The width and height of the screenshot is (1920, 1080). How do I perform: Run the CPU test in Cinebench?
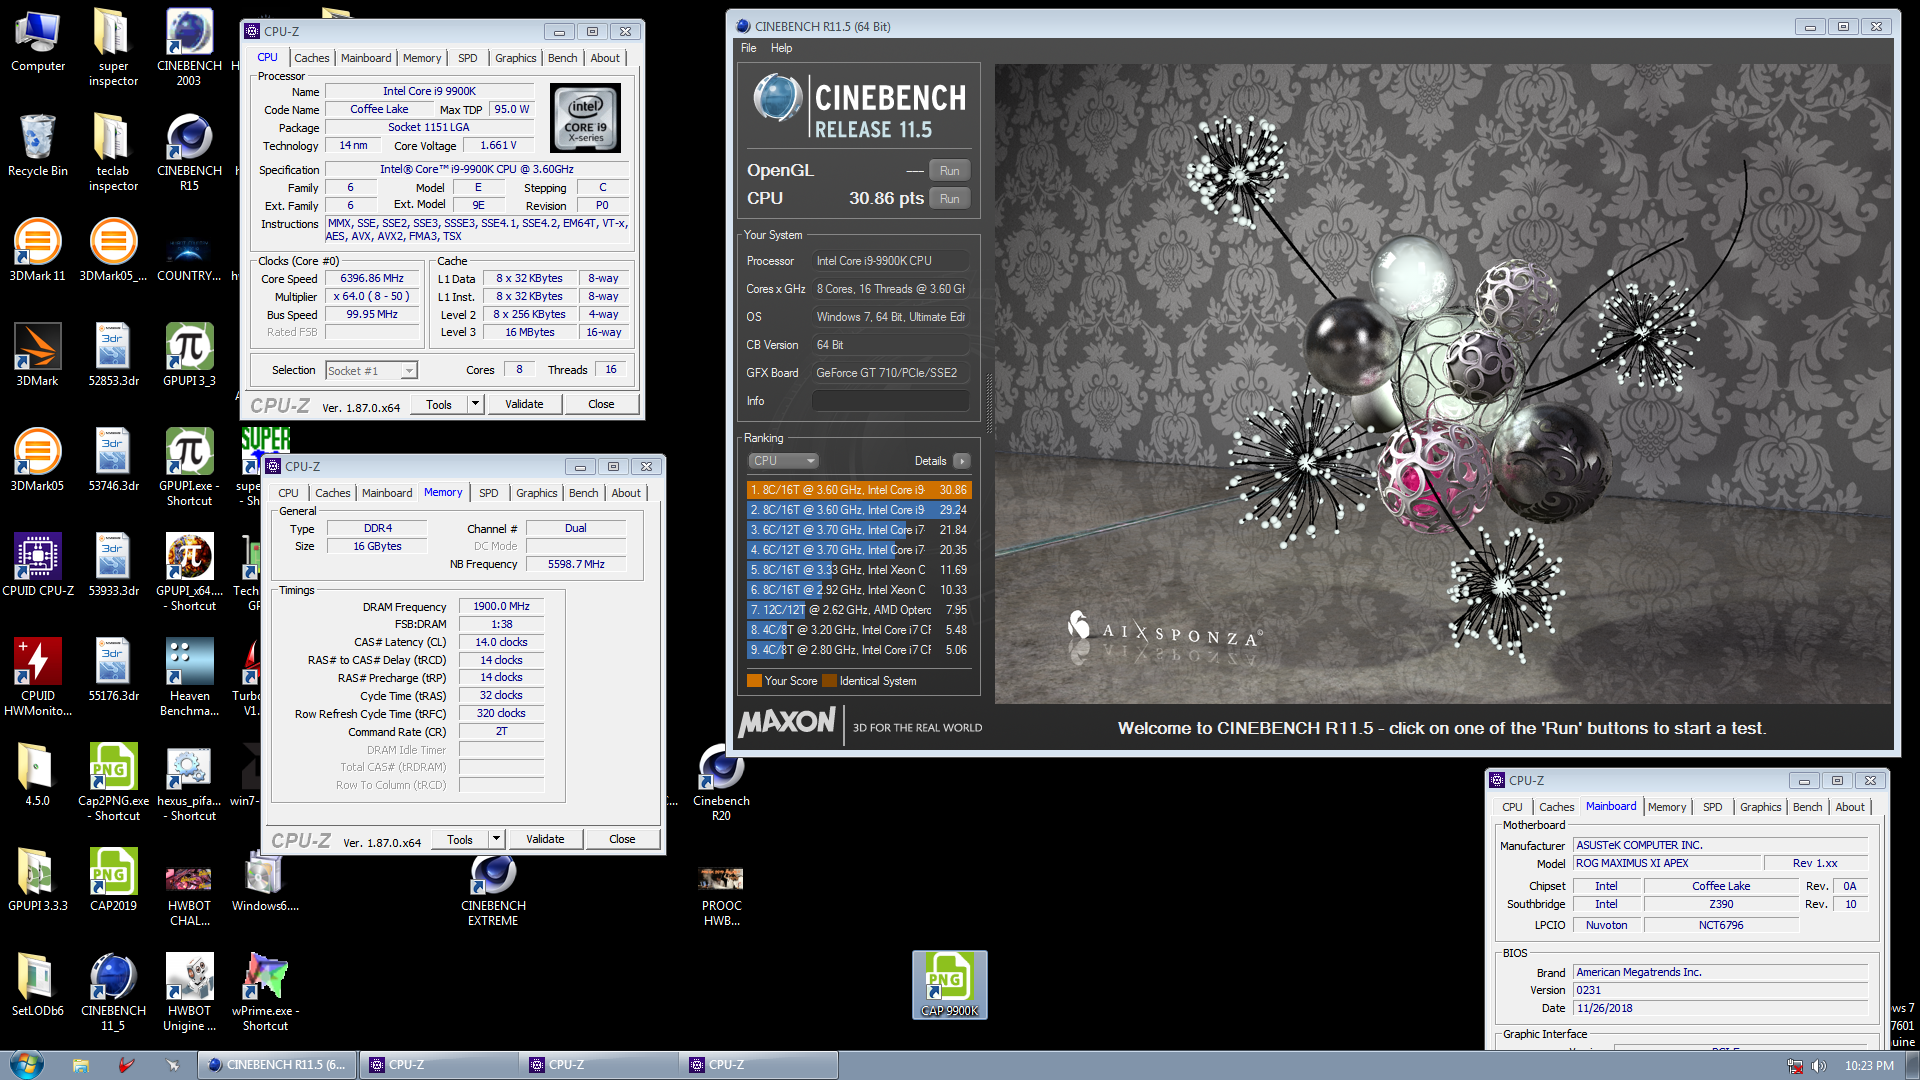point(949,199)
